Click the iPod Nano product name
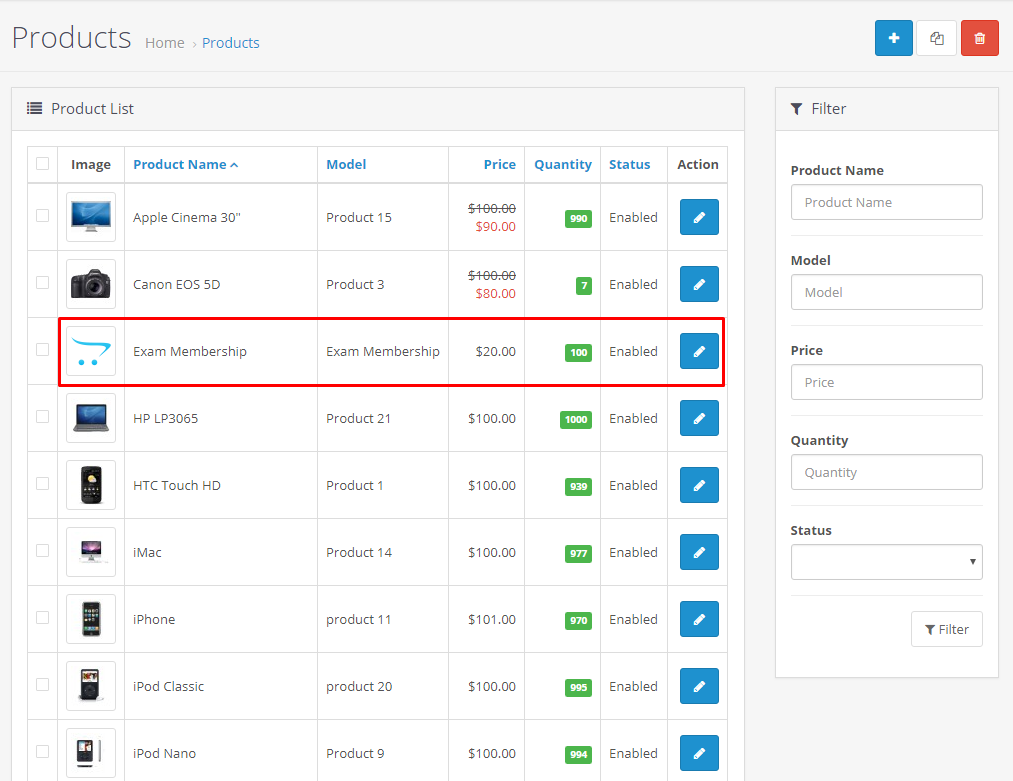This screenshot has width=1013, height=781. point(164,753)
